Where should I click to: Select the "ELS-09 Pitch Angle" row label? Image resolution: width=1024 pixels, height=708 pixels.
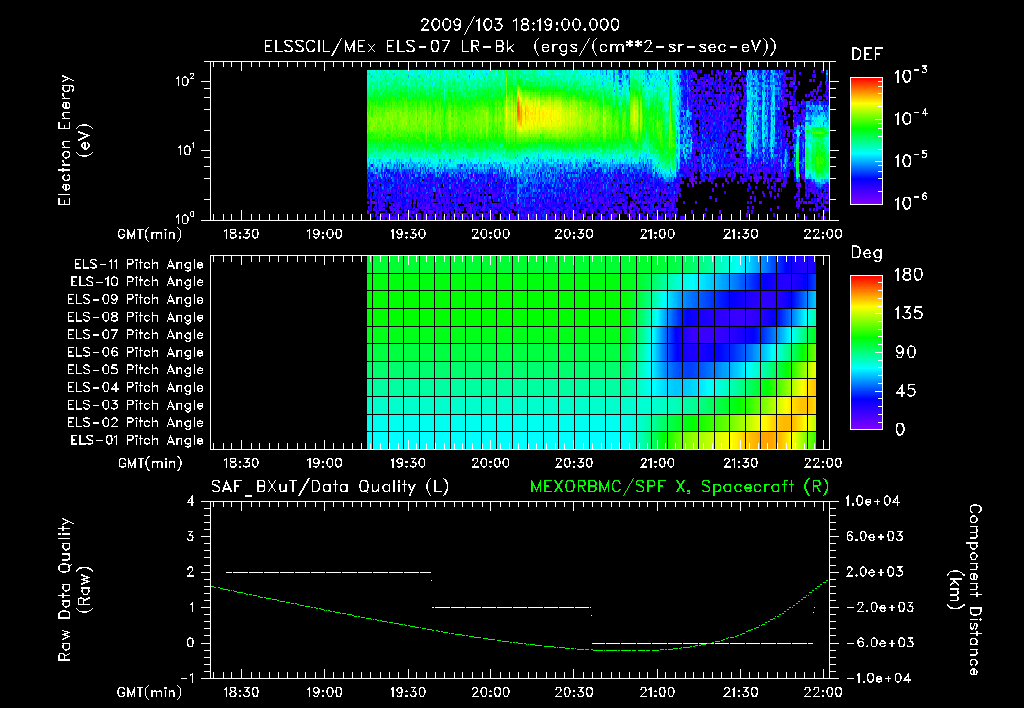pyautogui.click(x=136, y=300)
